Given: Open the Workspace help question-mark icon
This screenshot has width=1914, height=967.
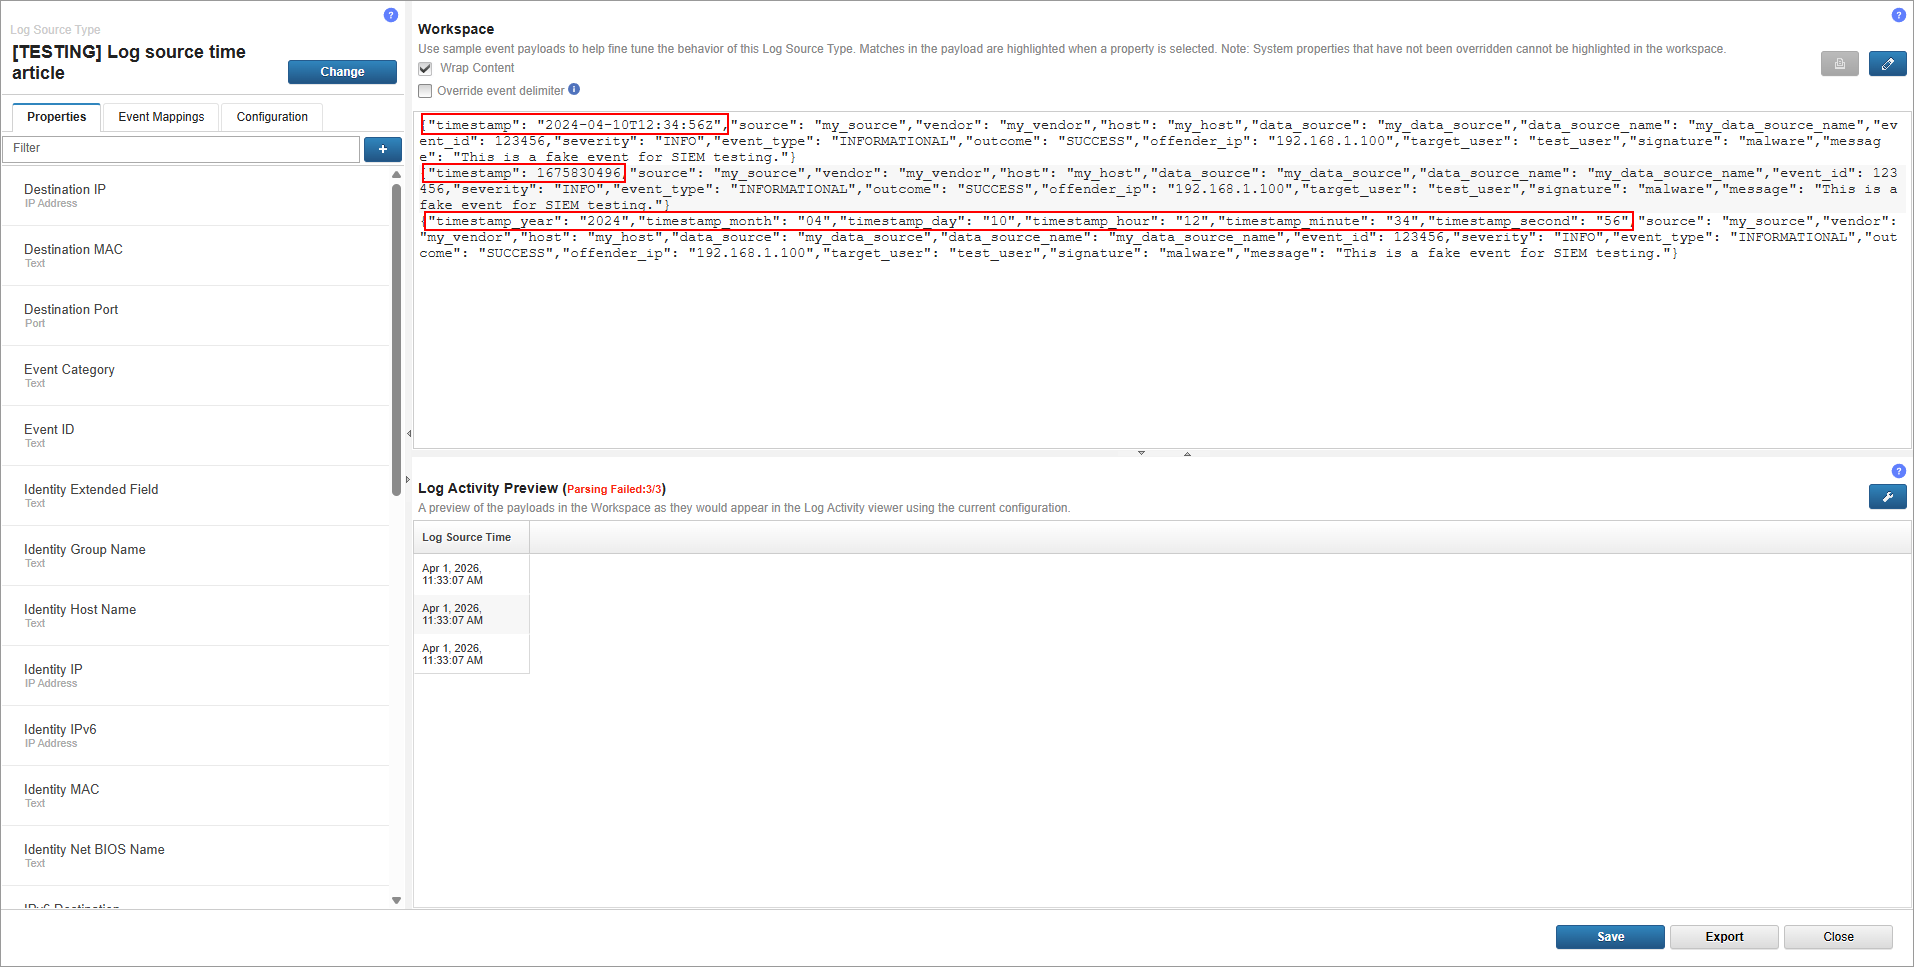Looking at the screenshot, I should coord(1898,15).
